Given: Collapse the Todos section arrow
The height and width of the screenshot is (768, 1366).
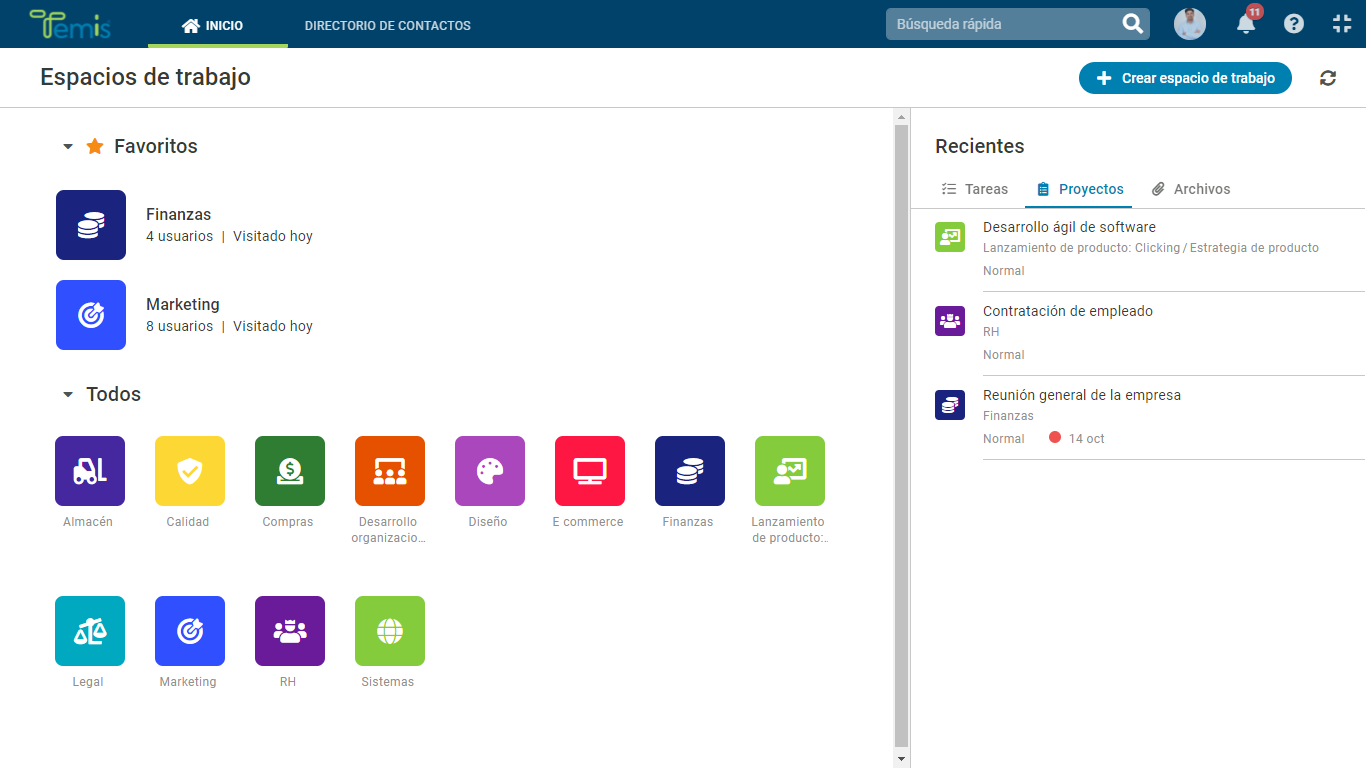Looking at the screenshot, I should tap(68, 394).
